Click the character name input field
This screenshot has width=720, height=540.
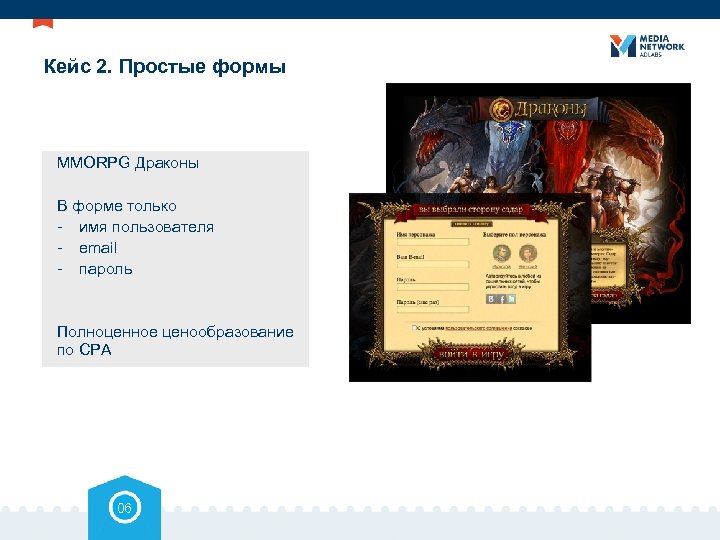(433, 242)
